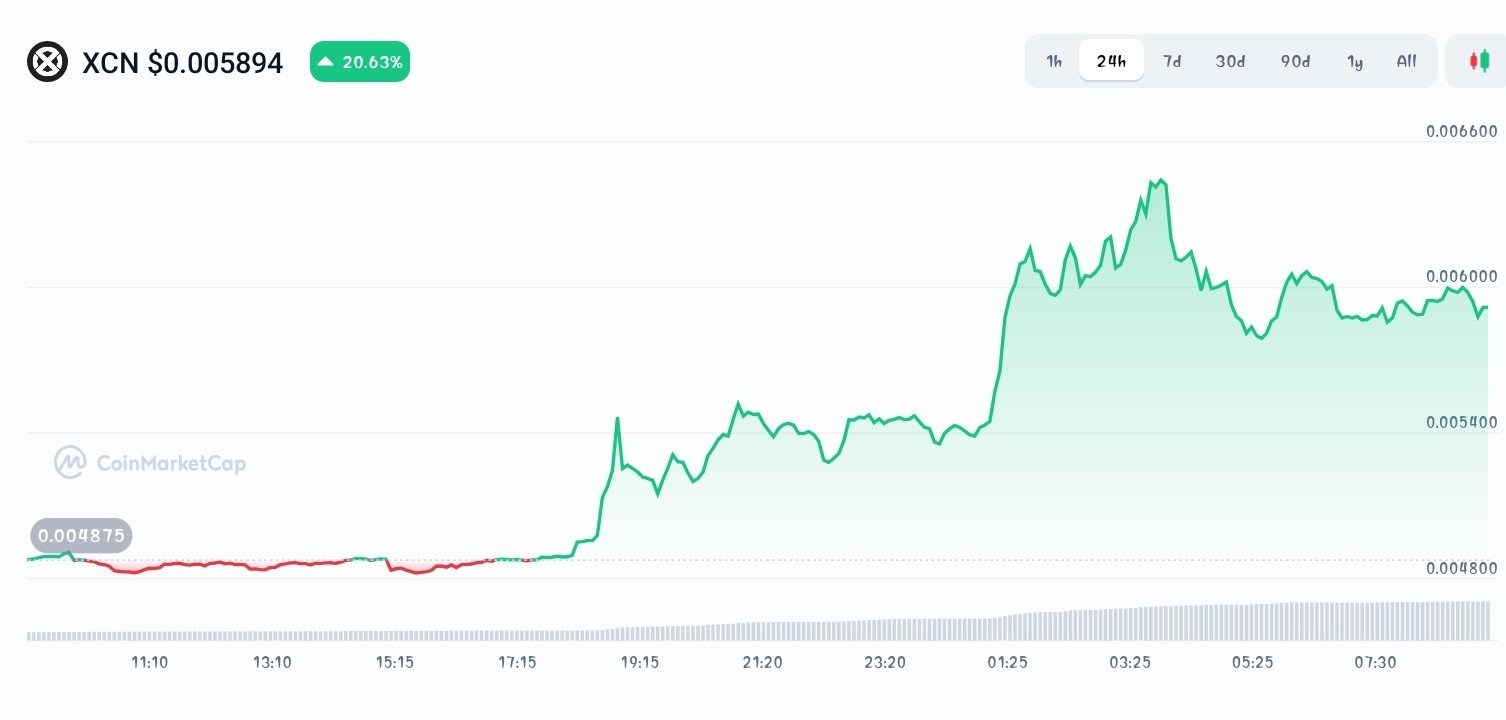Click the 0.004800 y-axis label
This screenshot has width=1506, height=720.
click(x=1462, y=568)
